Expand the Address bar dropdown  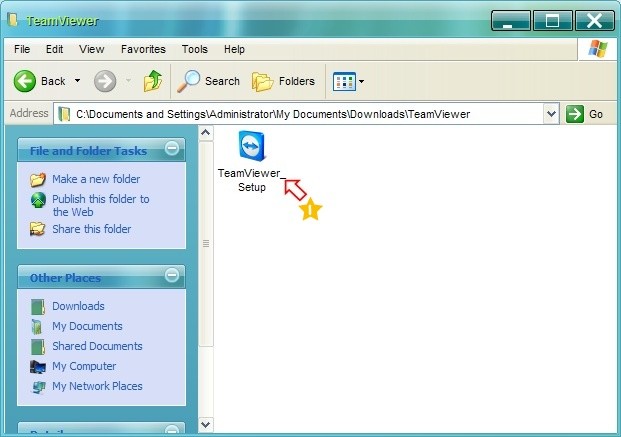tap(551, 114)
